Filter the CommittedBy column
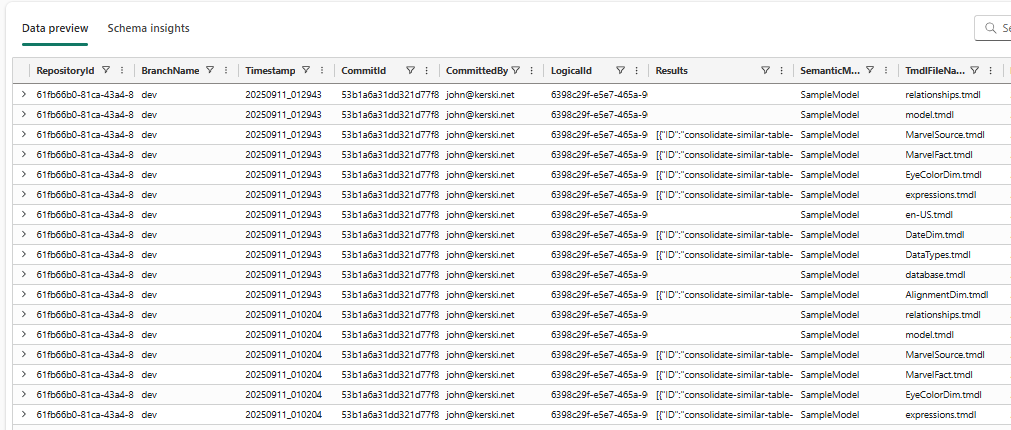This screenshot has height=430, width=1011. pos(516,71)
